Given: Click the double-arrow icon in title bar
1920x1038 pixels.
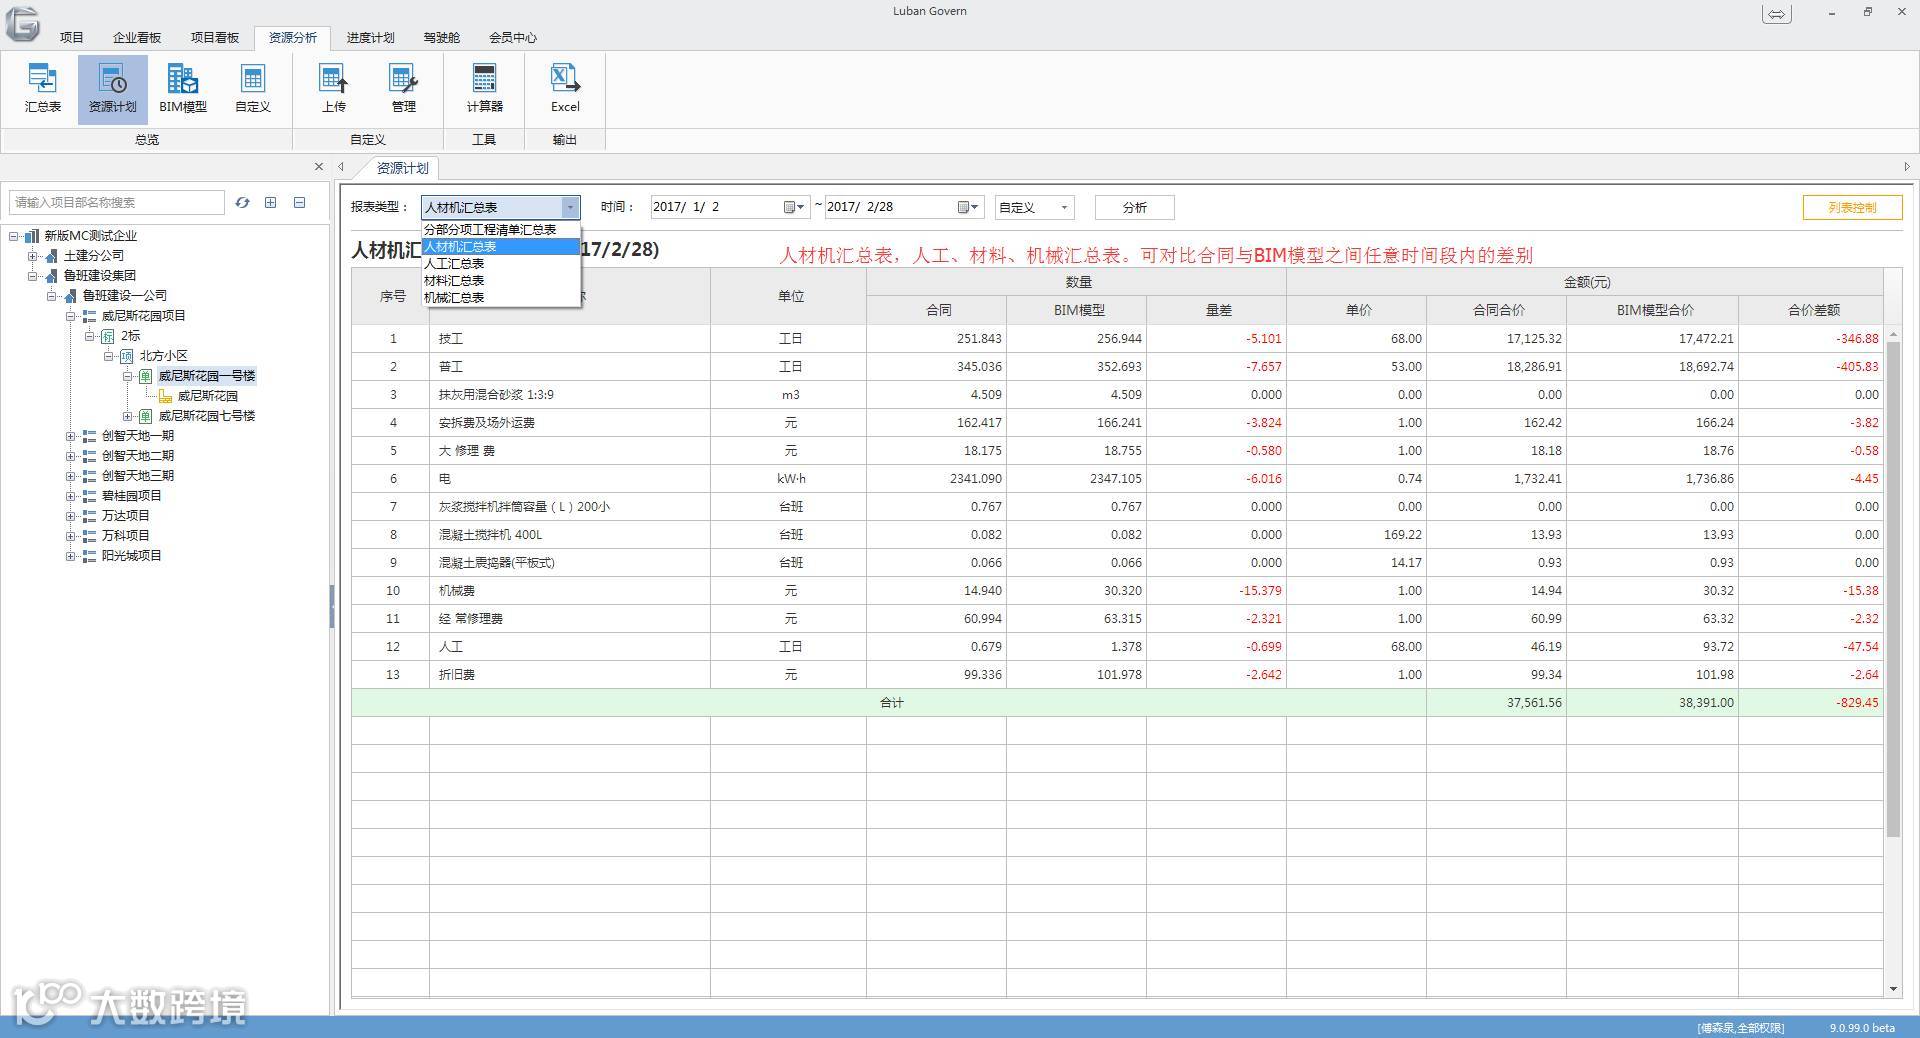Looking at the screenshot, I should pos(1777,14).
